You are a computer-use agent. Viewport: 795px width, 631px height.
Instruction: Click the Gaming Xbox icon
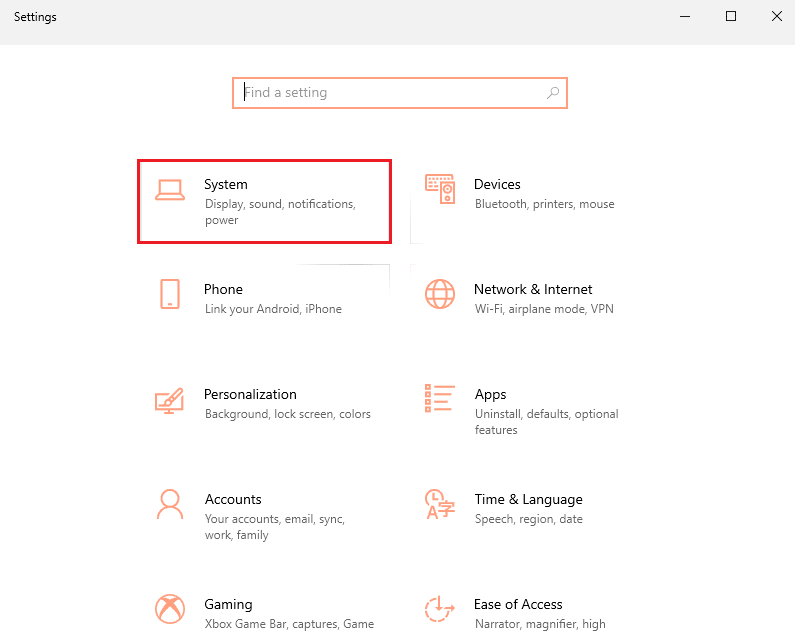[170, 609]
